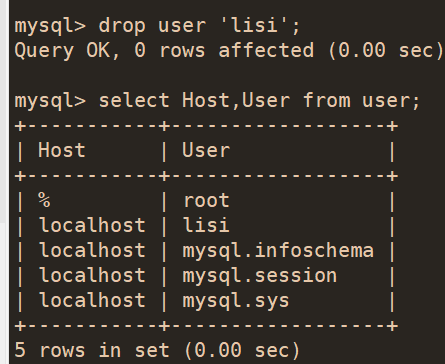Click the mysql.infoschema user entry

(x=278, y=251)
